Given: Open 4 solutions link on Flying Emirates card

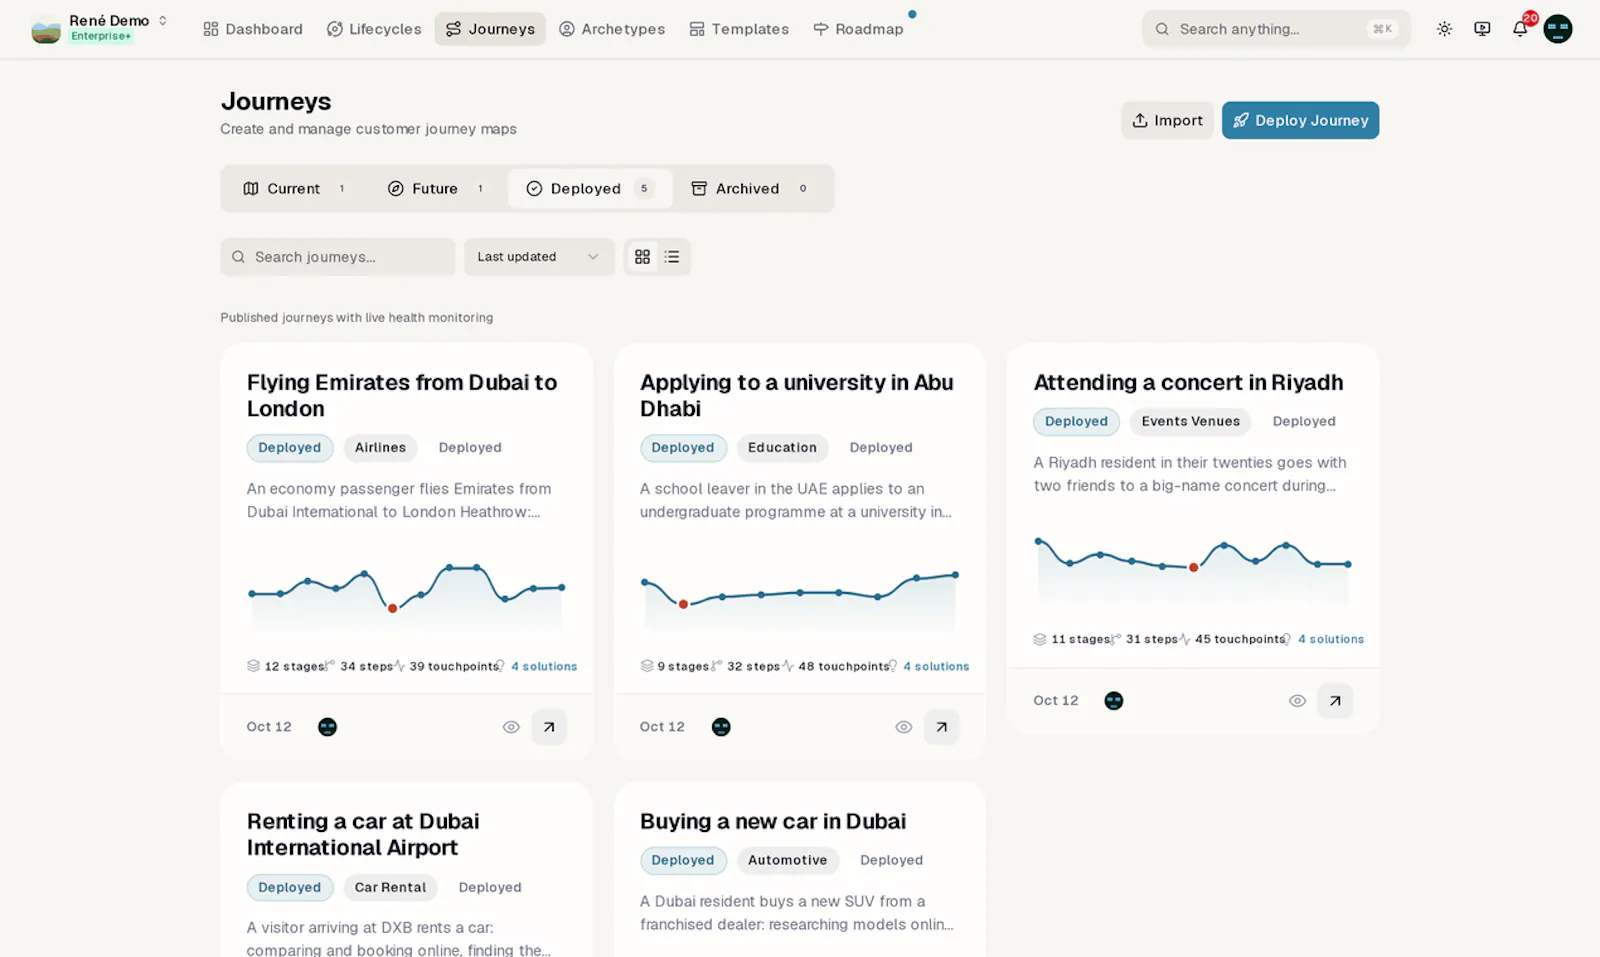Looking at the screenshot, I should coord(544,666).
